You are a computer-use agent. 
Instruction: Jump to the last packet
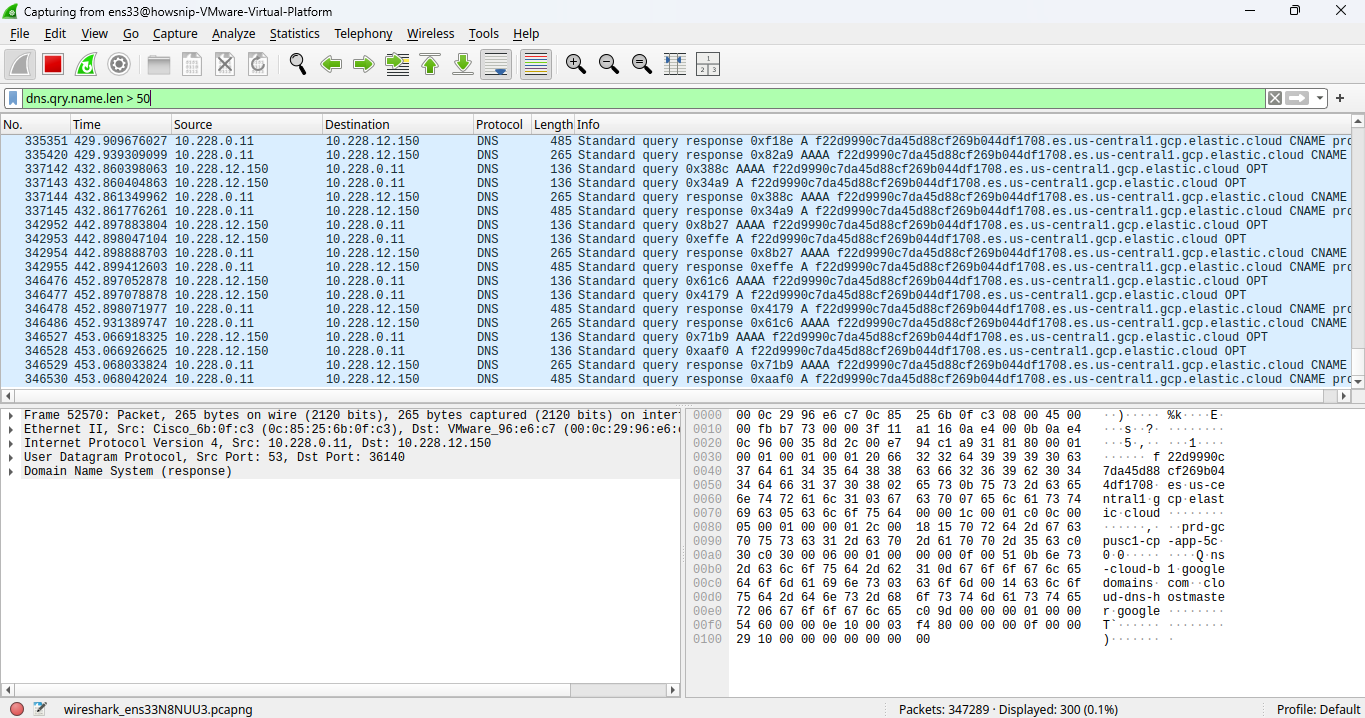[x=463, y=64]
